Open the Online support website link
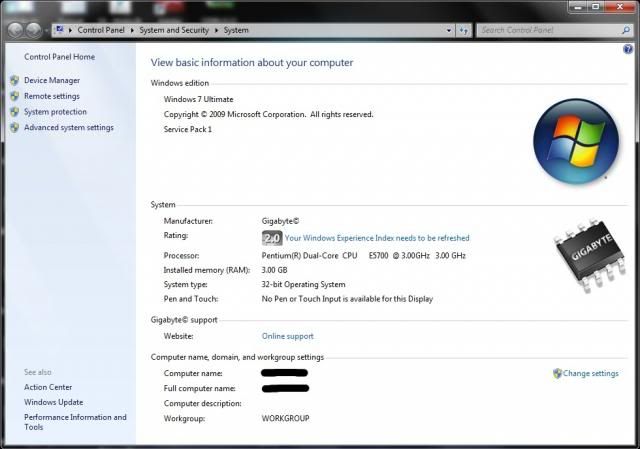640x449 pixels. [x=287, y=336]
